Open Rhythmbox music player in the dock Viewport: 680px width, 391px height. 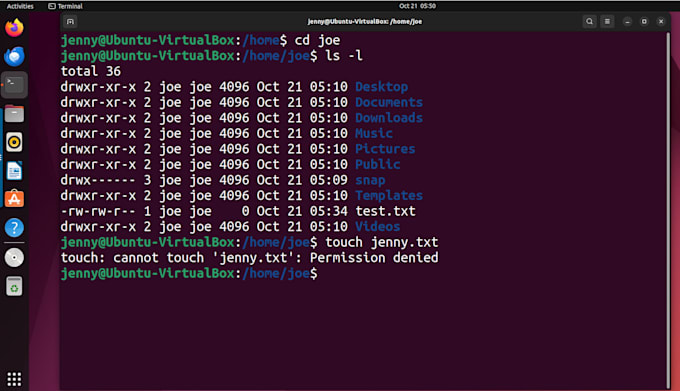pos(14,142)
